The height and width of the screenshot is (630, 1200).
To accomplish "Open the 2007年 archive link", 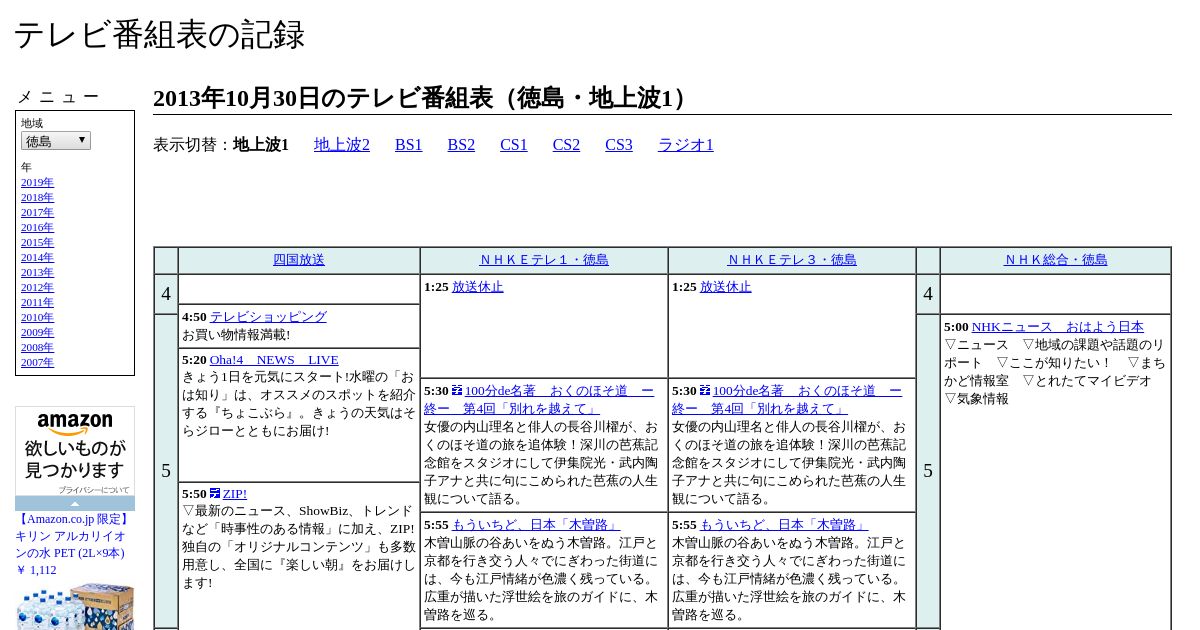I will click(37, 362).
